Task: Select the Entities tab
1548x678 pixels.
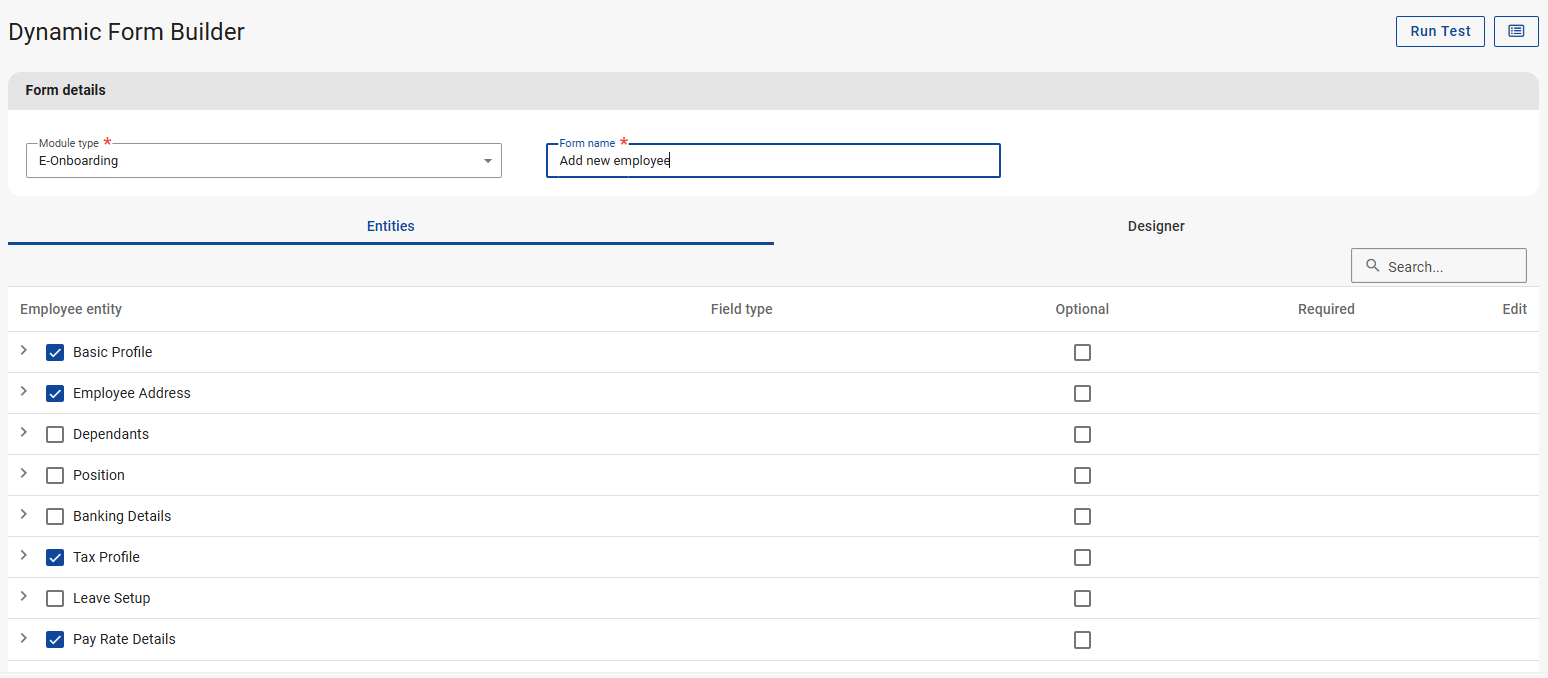Action: pos(390,226)
